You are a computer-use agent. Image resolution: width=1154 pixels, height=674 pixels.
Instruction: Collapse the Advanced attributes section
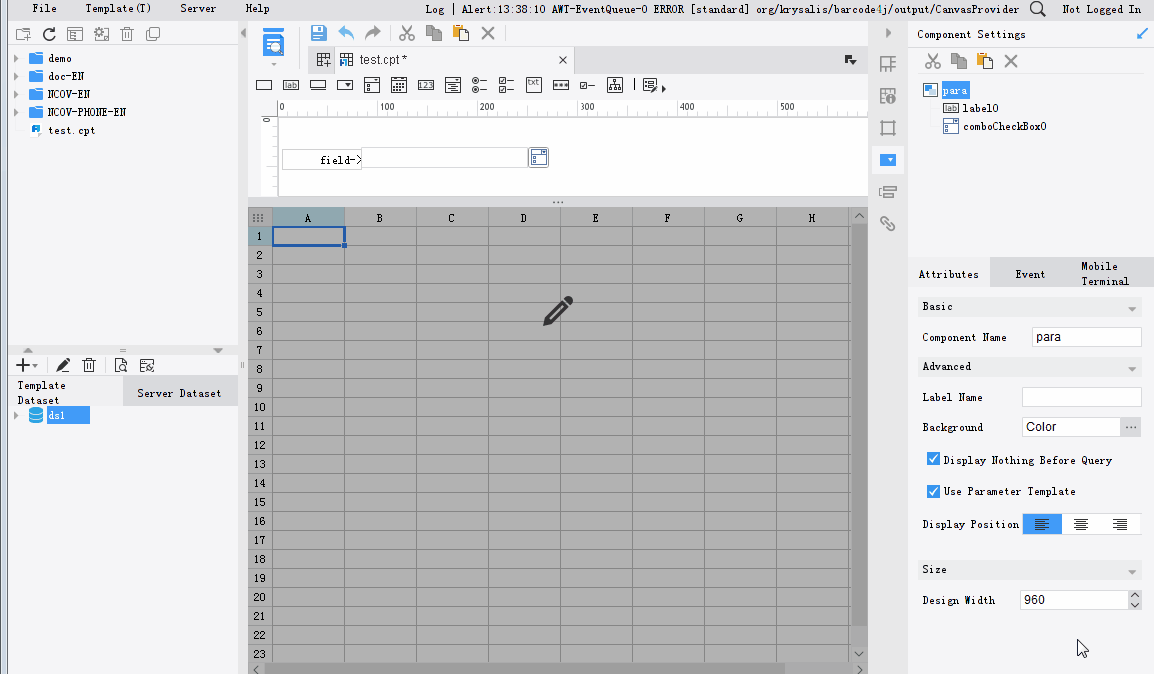pyautogui.click(x=1134, y=367)
